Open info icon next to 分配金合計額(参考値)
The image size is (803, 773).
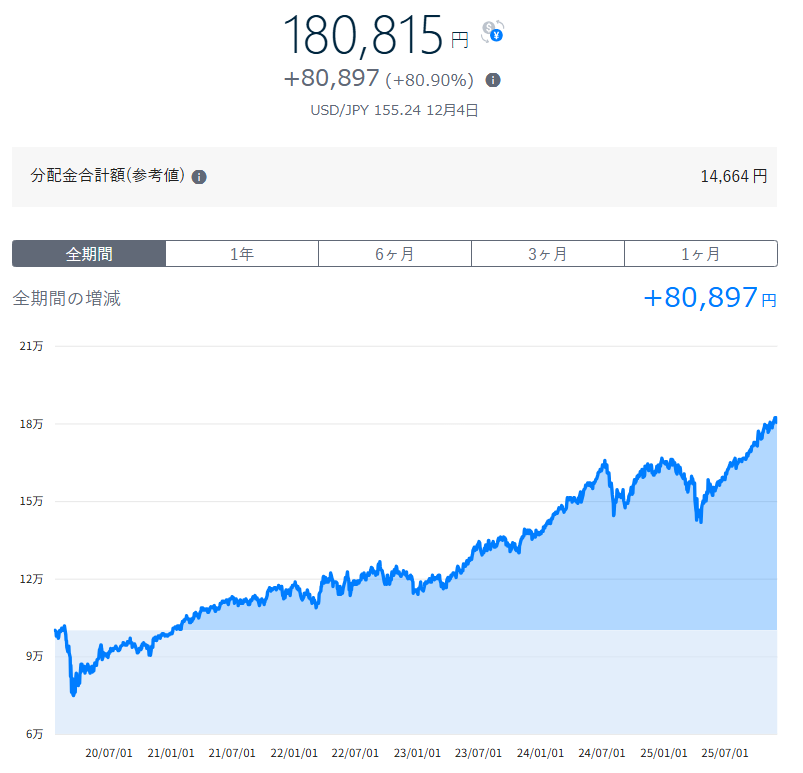(199, 177)
